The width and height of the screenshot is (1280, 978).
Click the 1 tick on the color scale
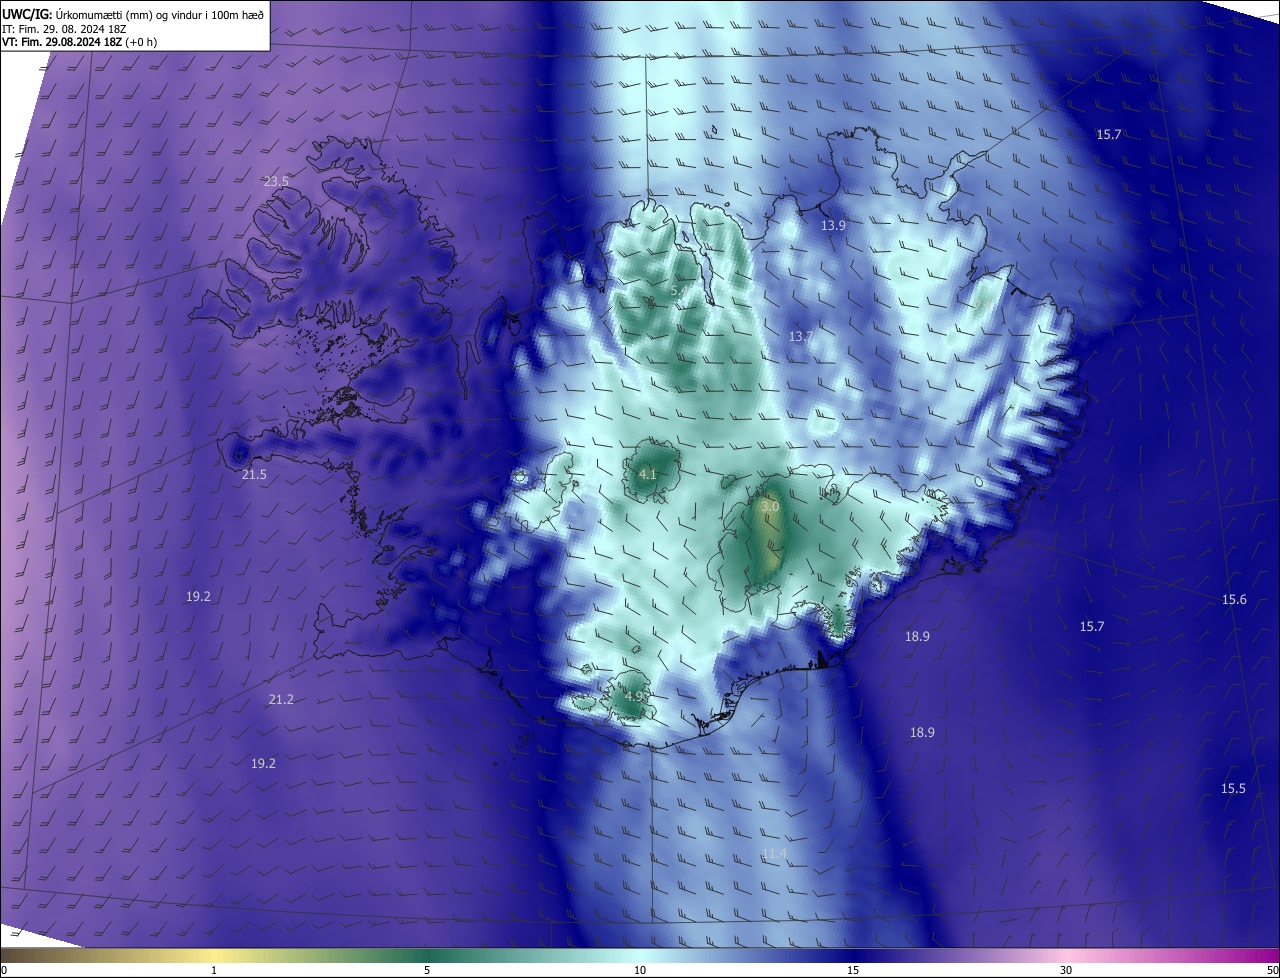pos(214,970)
